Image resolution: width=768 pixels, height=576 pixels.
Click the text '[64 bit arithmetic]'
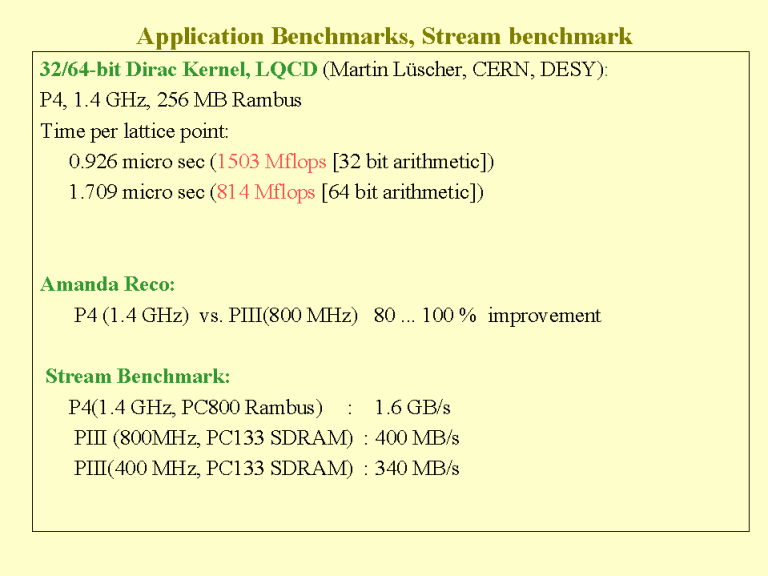click(x=399, y=192)
